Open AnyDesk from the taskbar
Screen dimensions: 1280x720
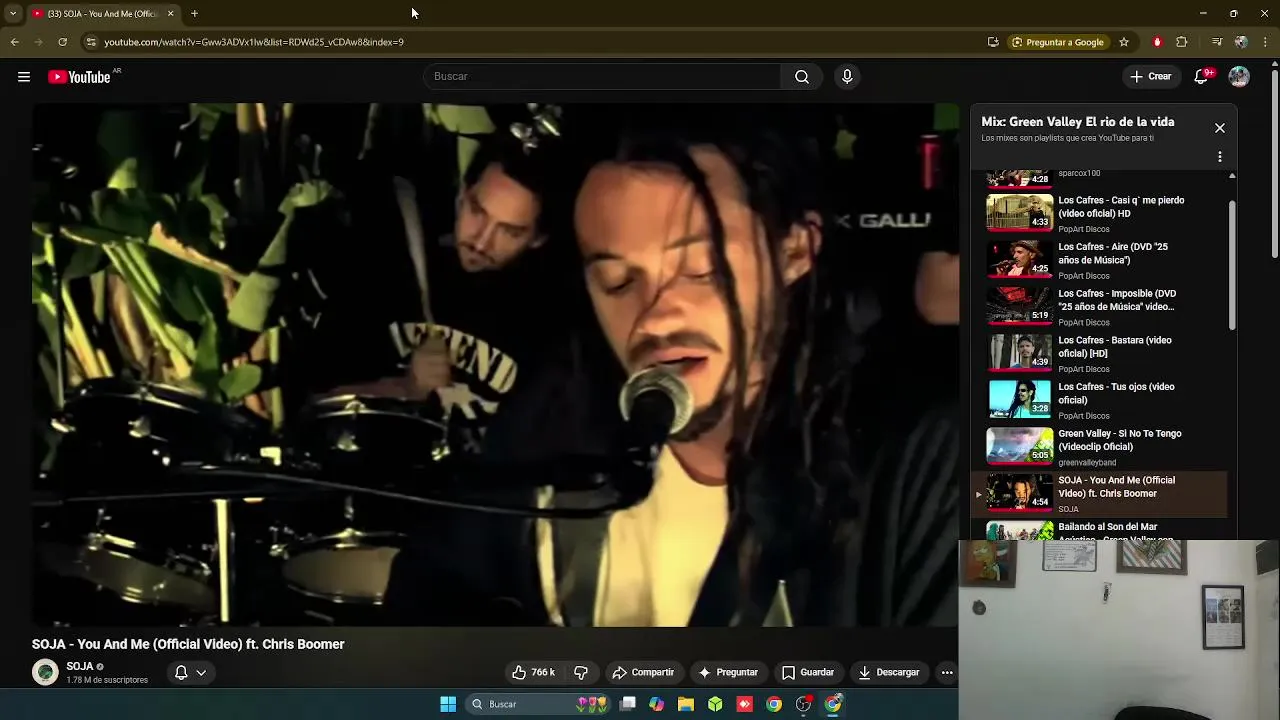coord(744,704)
